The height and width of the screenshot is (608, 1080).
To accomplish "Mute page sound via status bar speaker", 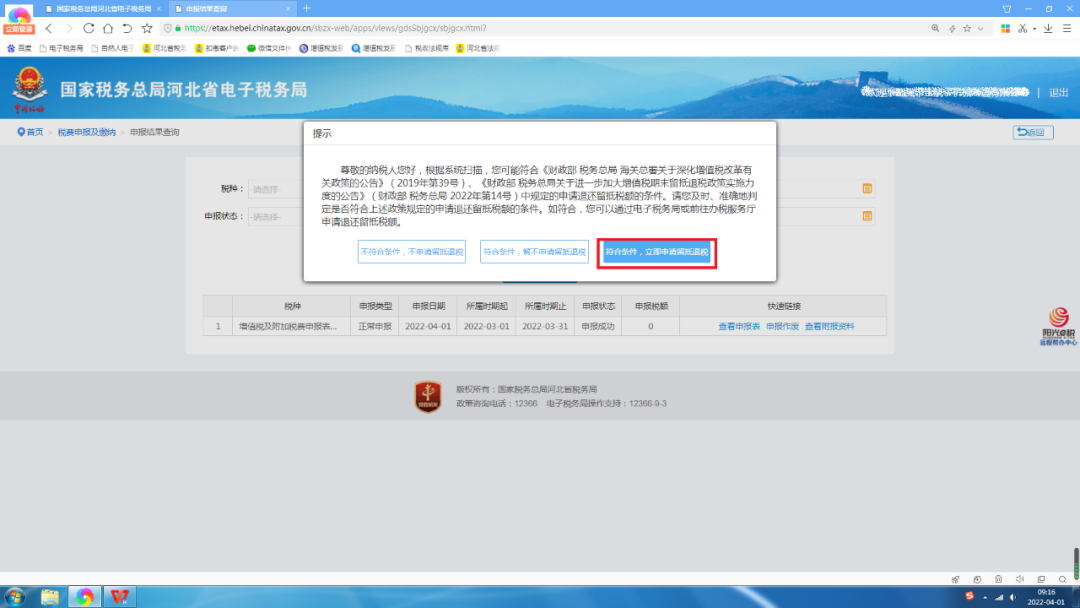I will (x=1020, y=579).
